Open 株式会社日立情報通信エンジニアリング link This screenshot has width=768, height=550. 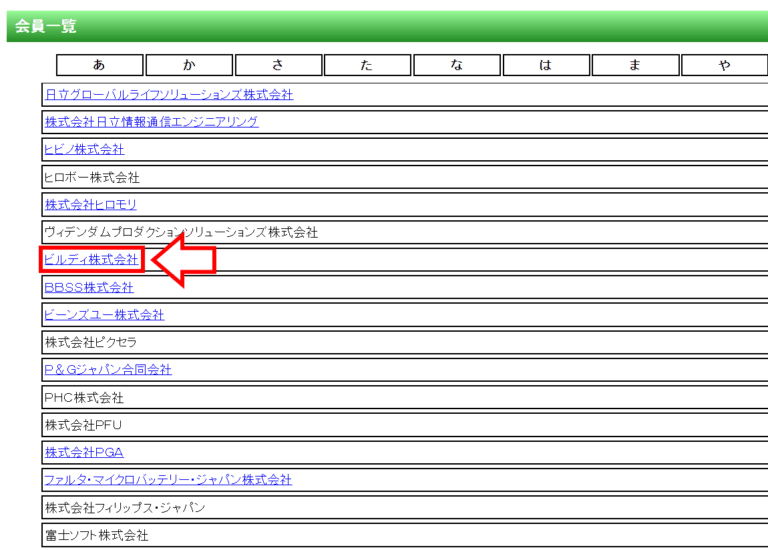click(151, 122)
